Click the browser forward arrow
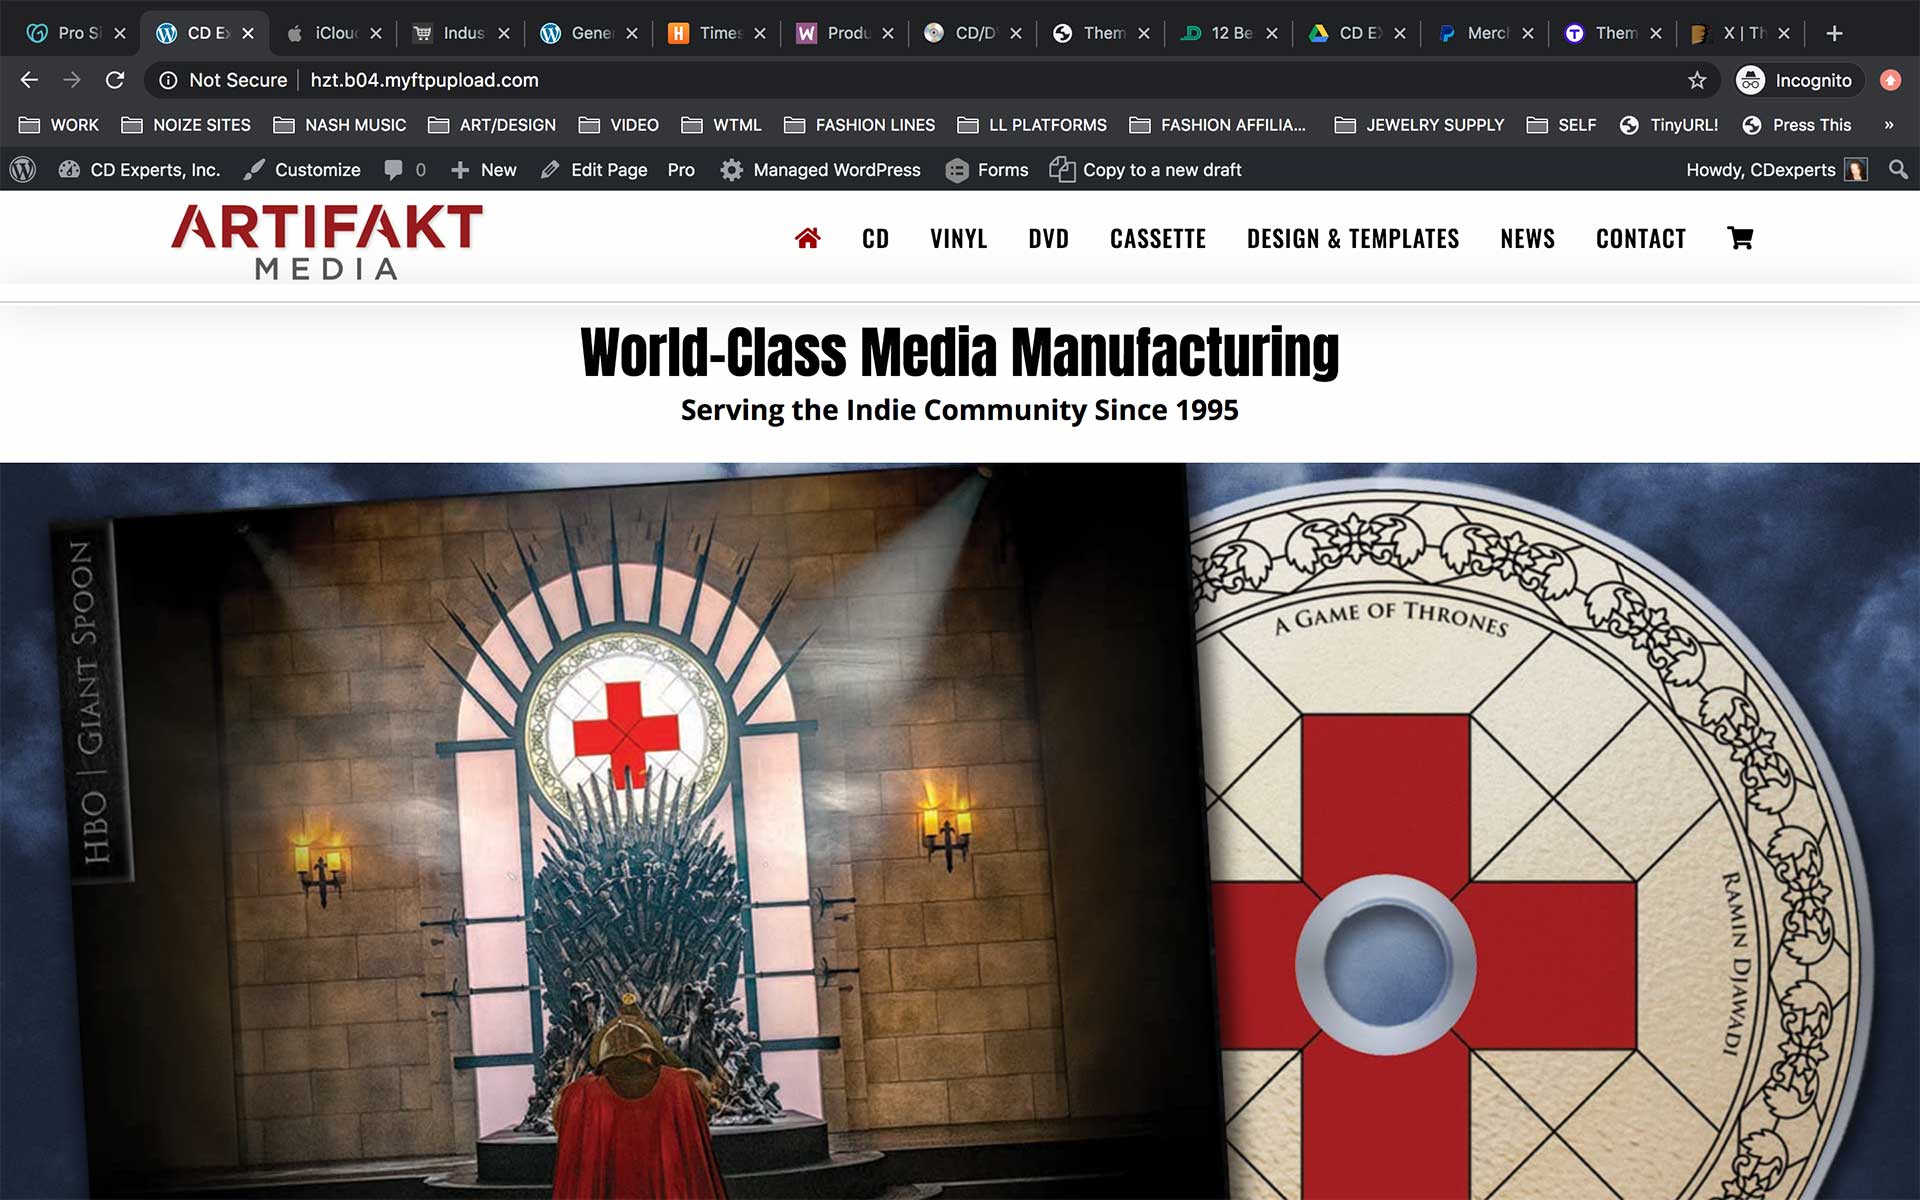1920x1200 pixels. click(72, 80)
